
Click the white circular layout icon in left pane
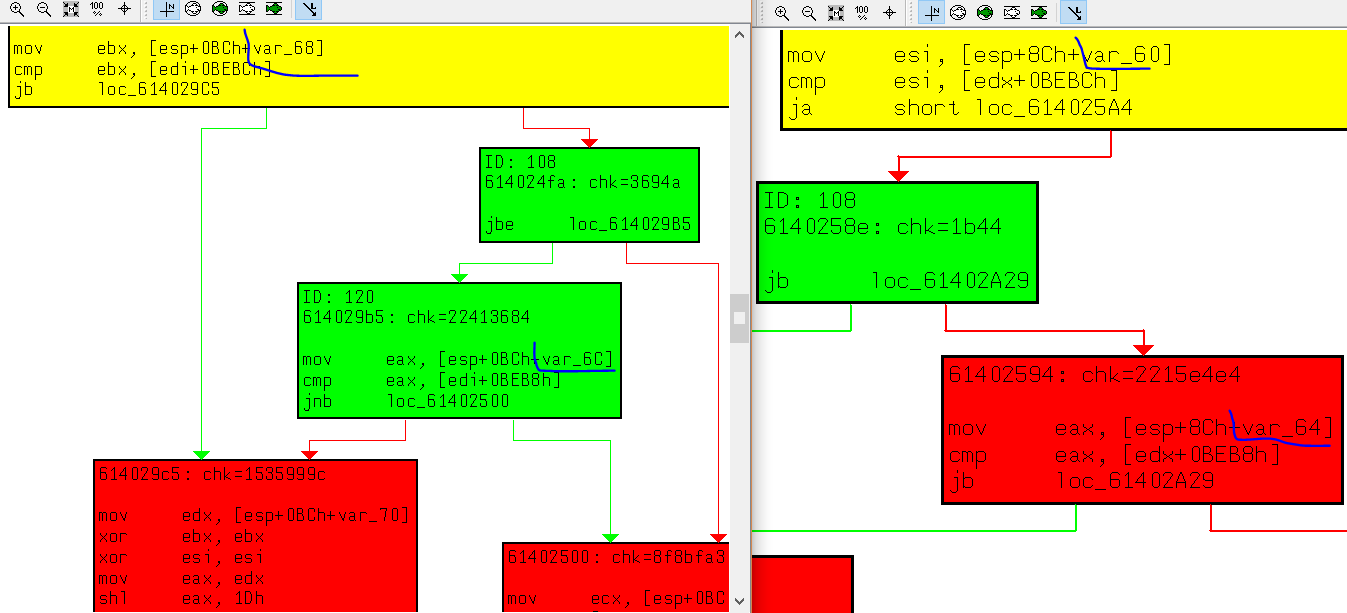click(193, 9)
